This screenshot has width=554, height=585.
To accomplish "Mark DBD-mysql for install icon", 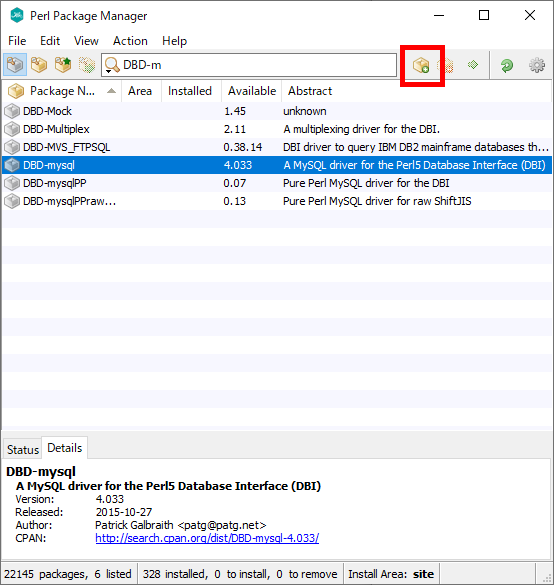I will pyautogui.click(x=421, y=65).
